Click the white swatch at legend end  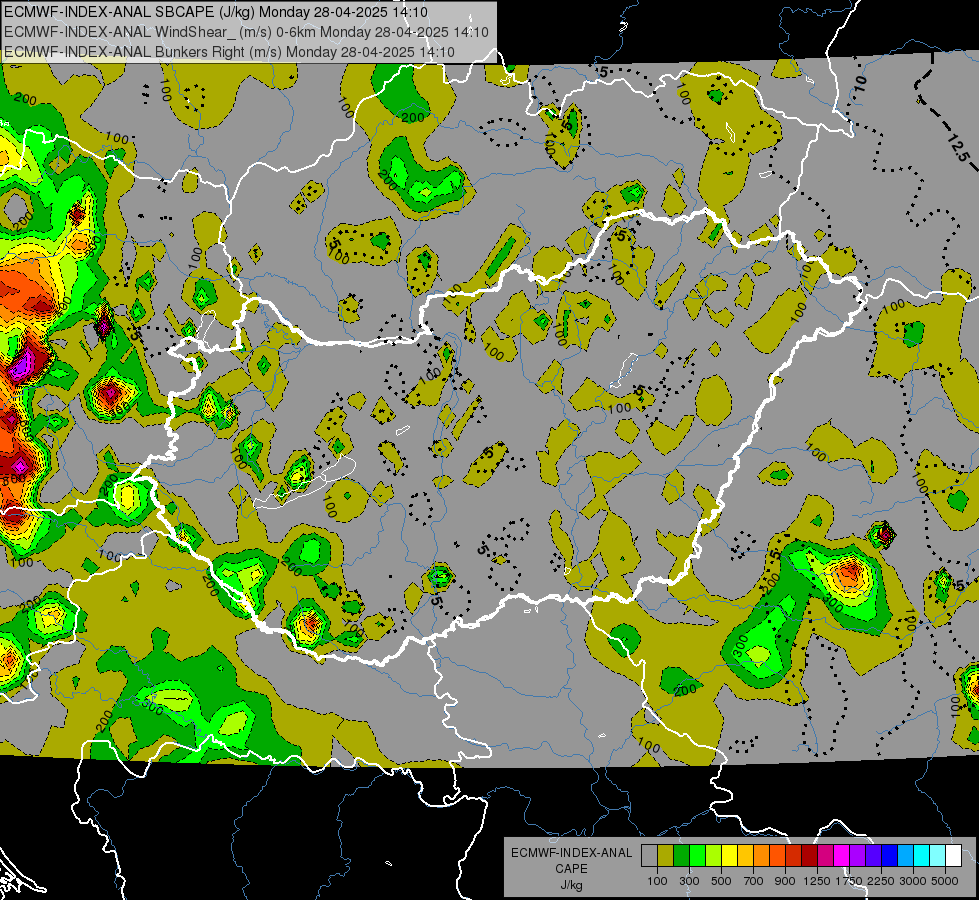pyautogui.click(x=953, y=856)
